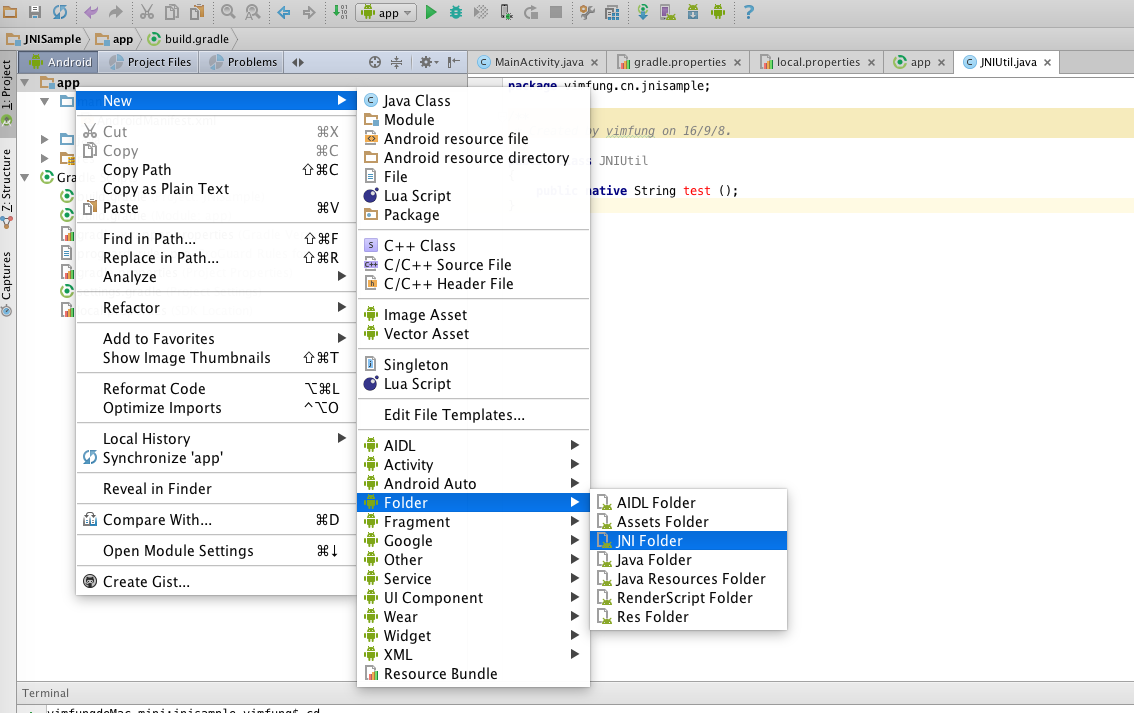Choose C/C++ Source File menu item

coord(447,265)
